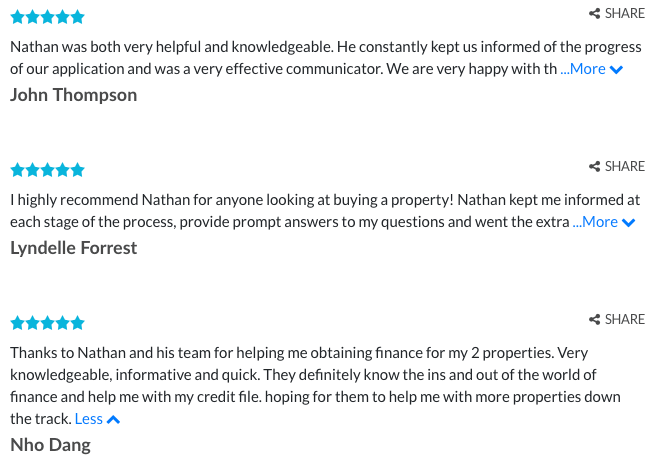Click down chevron on Lyndelle Forrest's review
This screenshot has width=662, height=471.
(629, 223)
